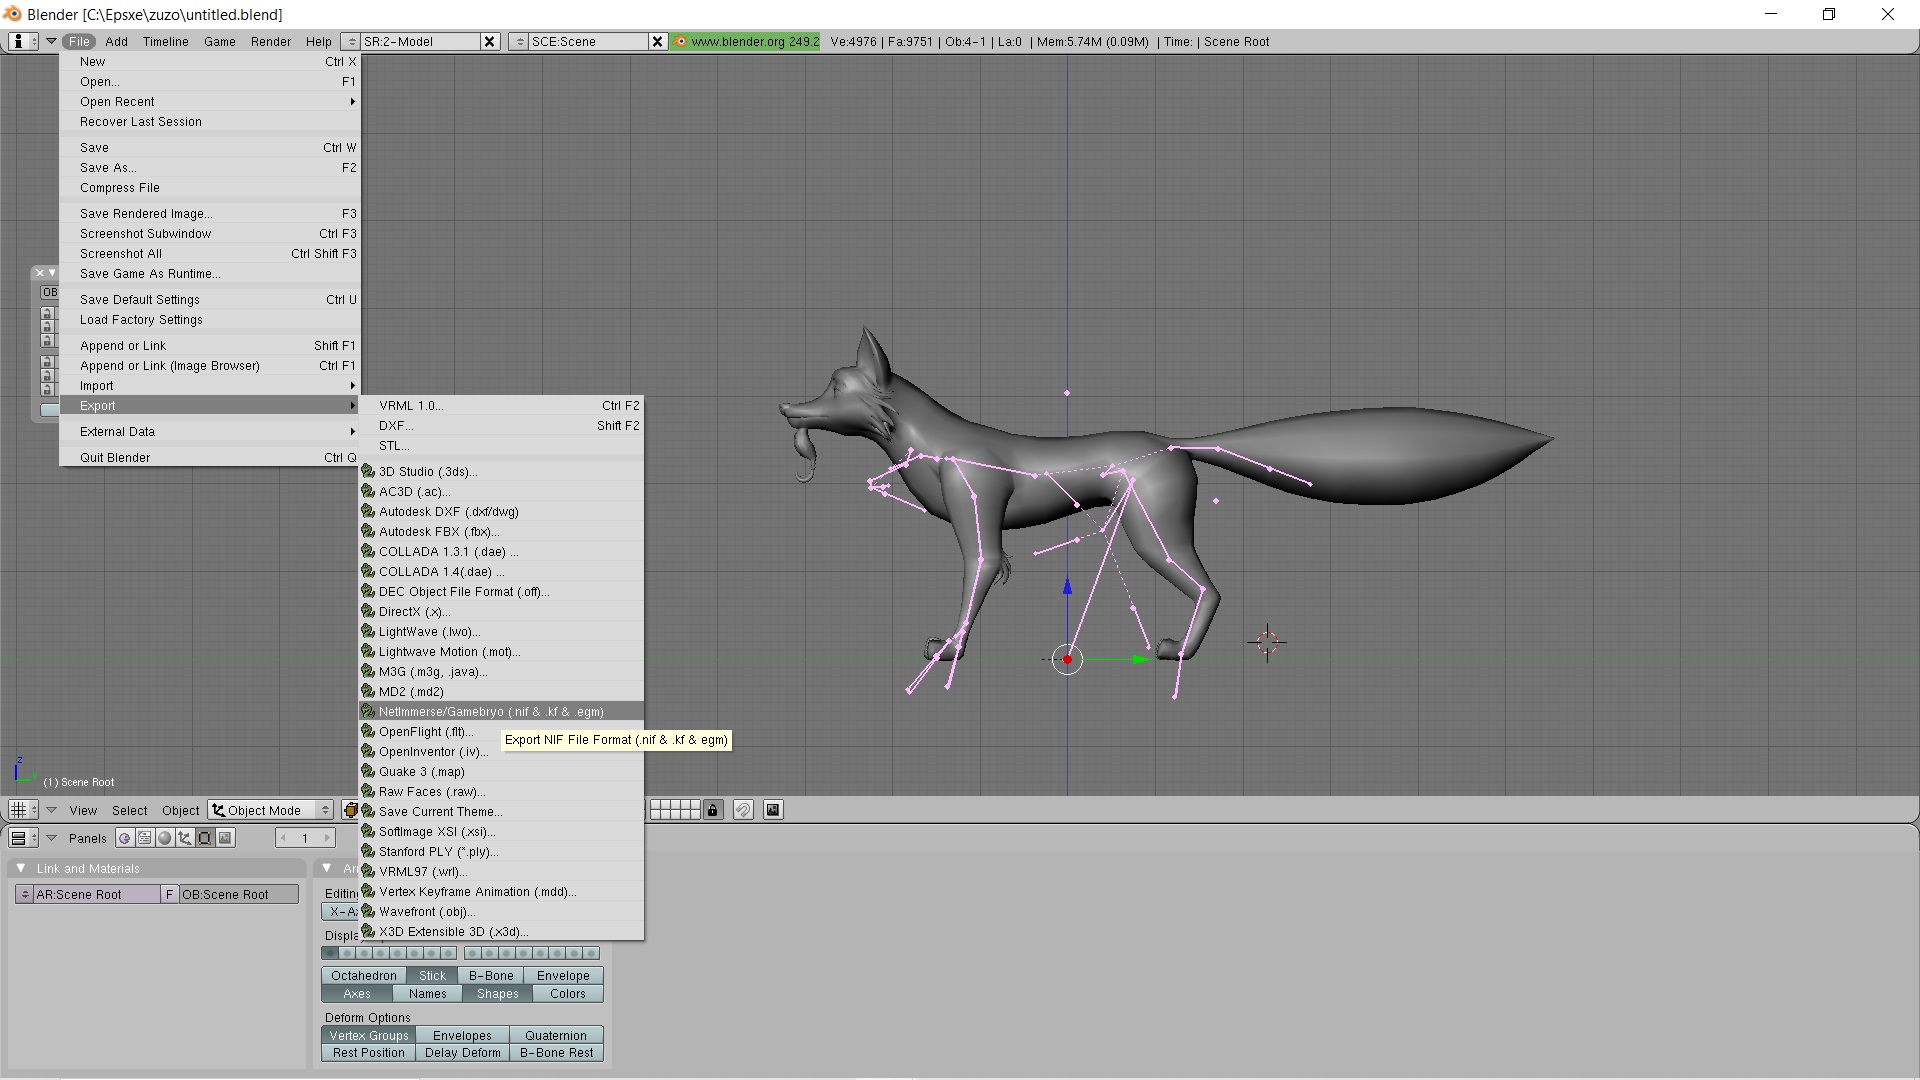Enable Envelopes deform option
Image resolution: width=1920 pixels, height=1080 pixels.
pyautogui.click(x=462, y=1035)
